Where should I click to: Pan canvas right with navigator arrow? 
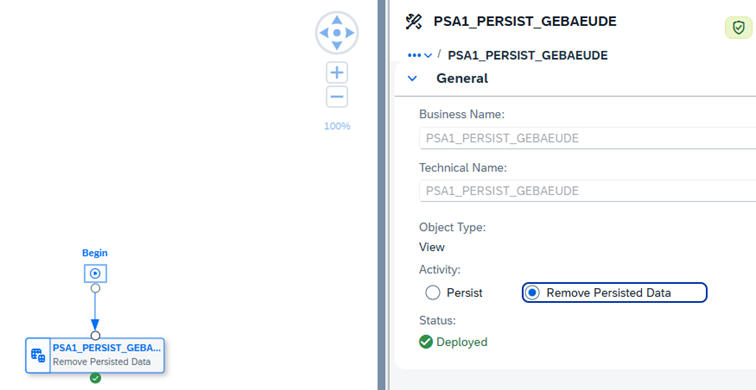point(350,33)
